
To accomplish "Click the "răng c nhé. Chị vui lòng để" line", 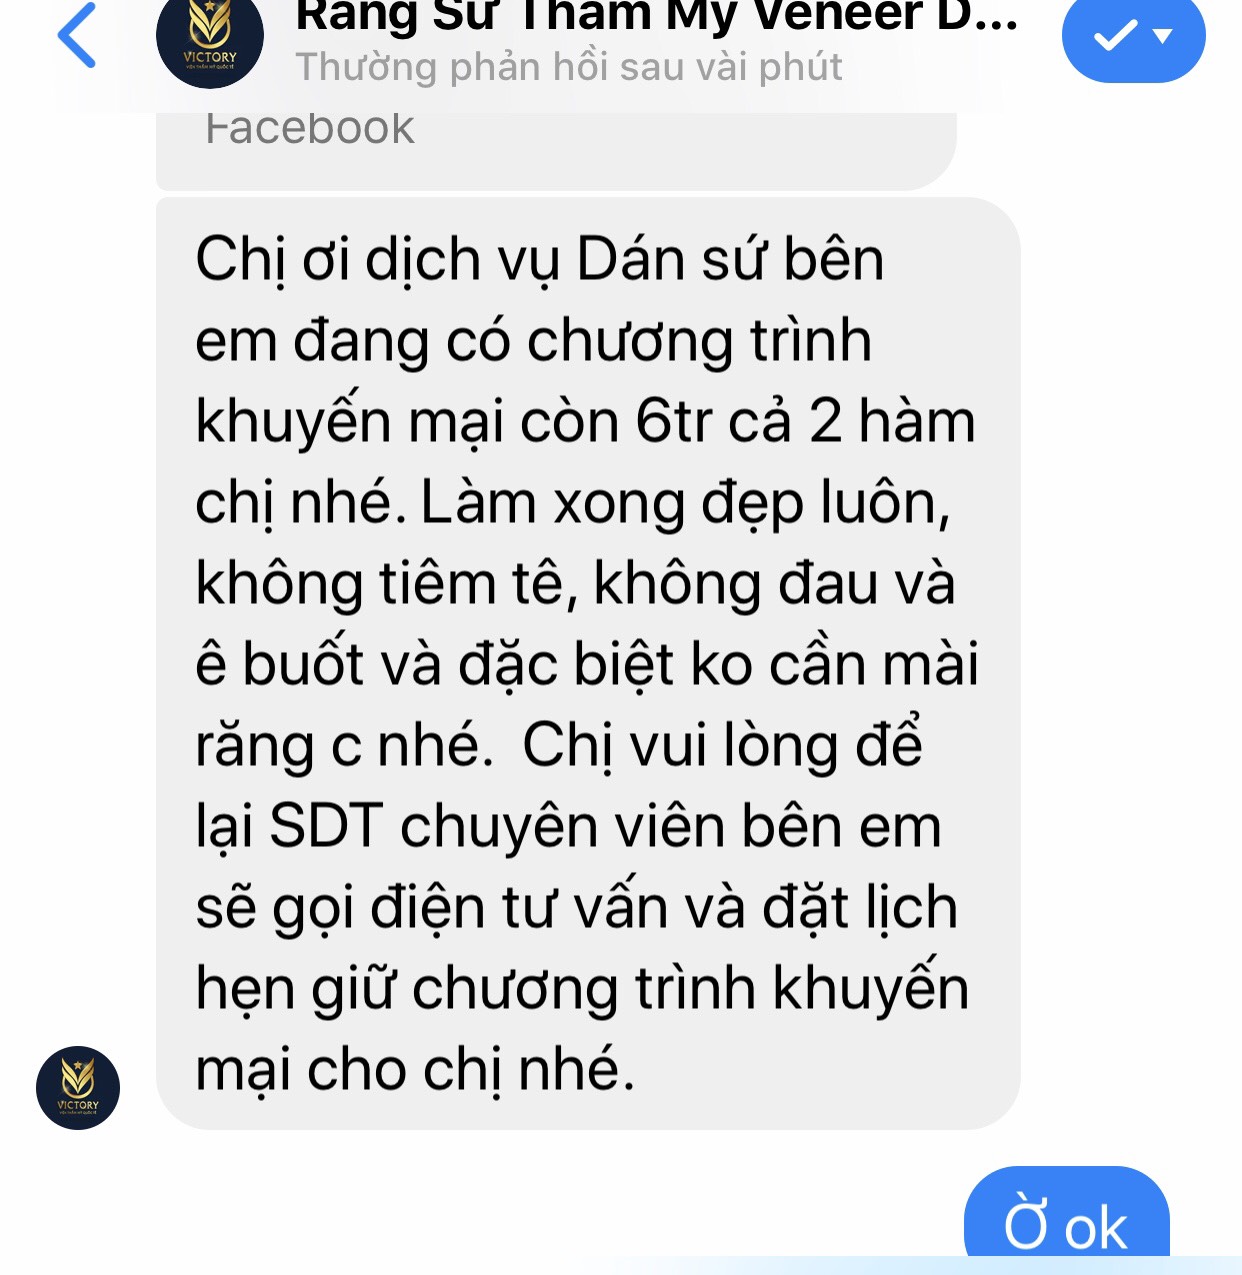I will pos(559,745).
